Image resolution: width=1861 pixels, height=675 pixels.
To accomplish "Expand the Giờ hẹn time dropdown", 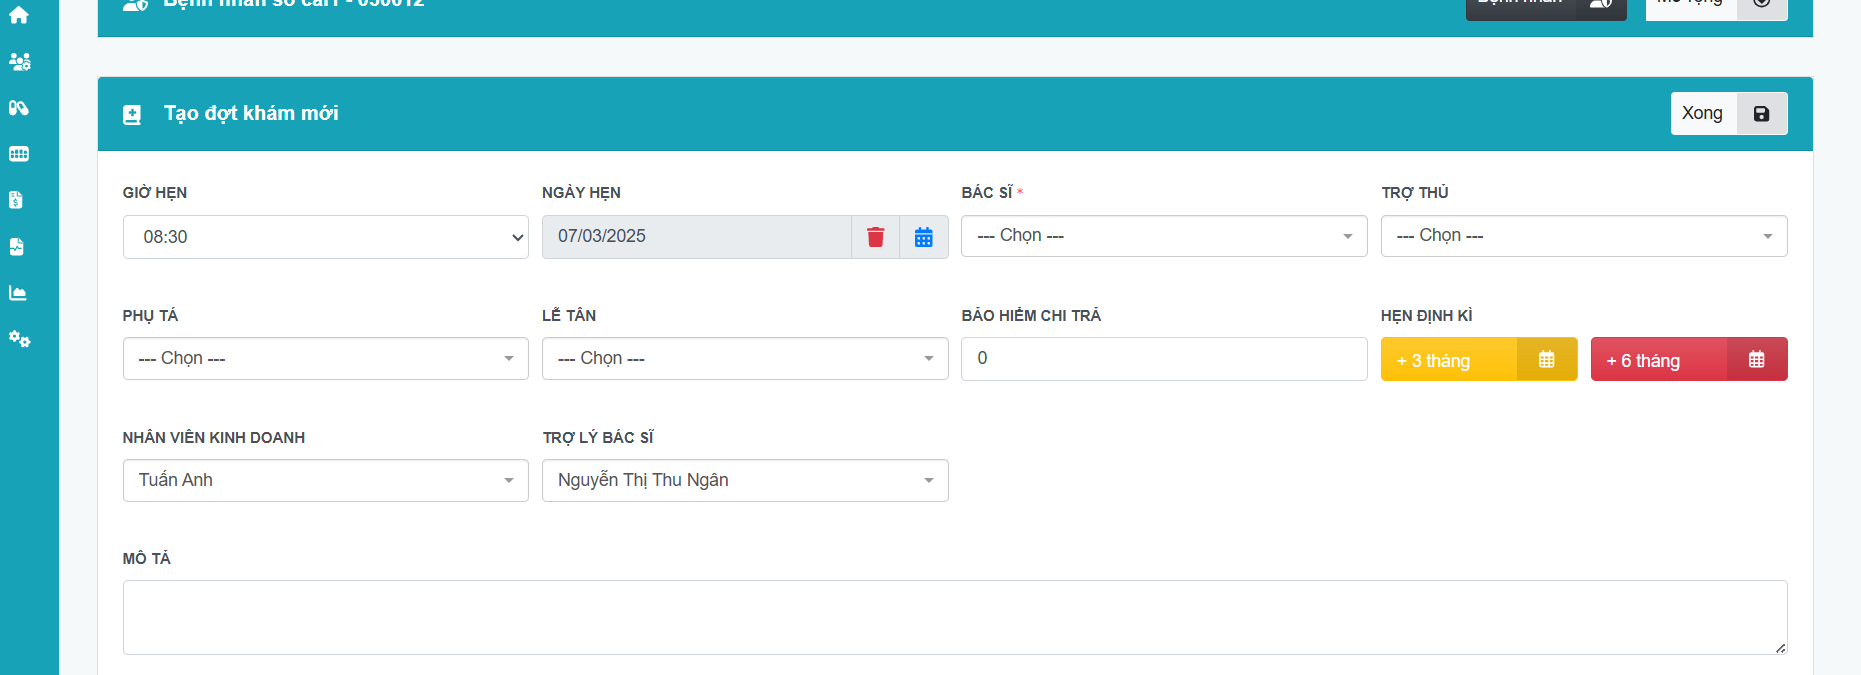I will point(325,237).
